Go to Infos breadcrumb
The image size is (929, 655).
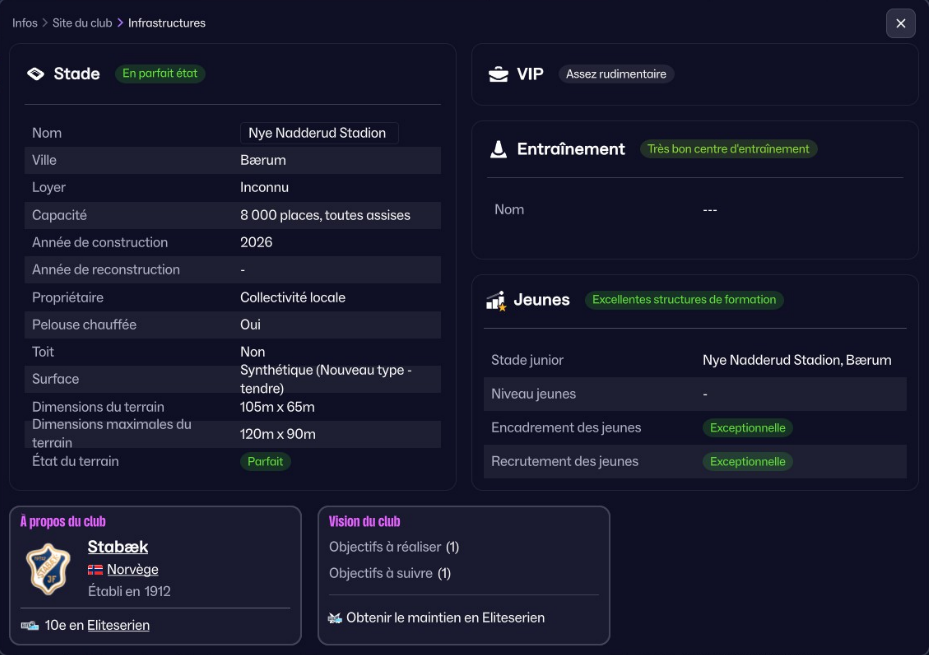coord(25,23)
